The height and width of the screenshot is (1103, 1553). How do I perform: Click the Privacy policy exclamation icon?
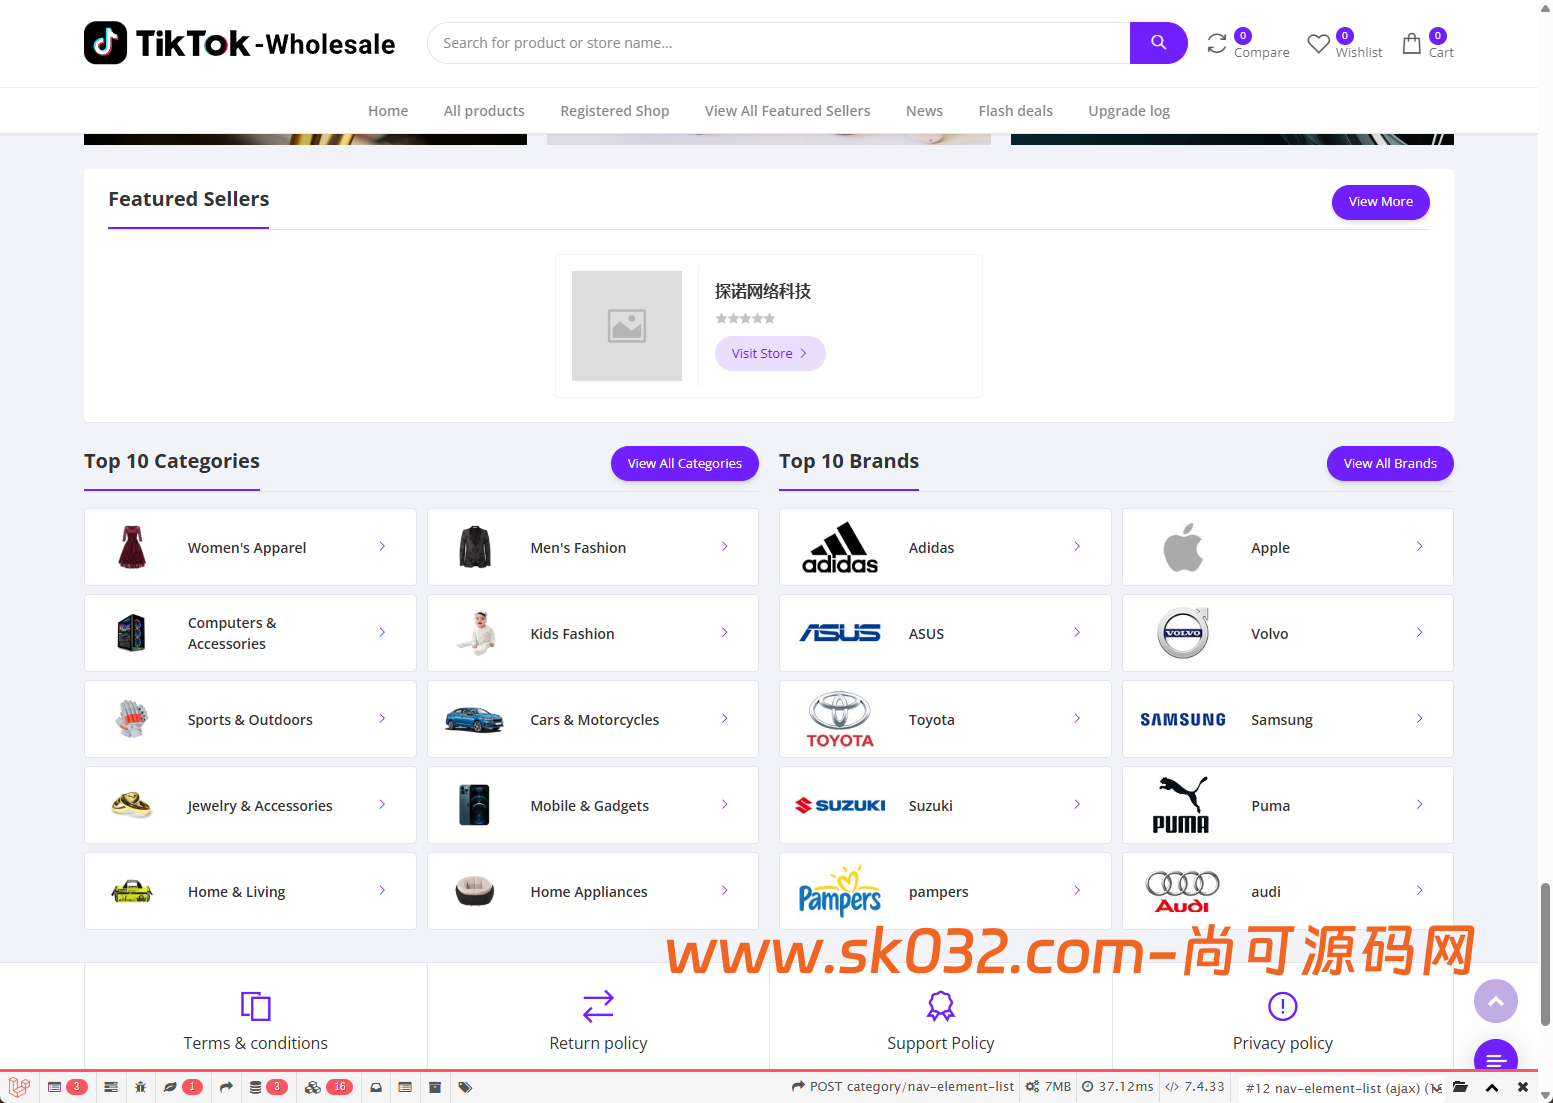tap(1283, 1006)
